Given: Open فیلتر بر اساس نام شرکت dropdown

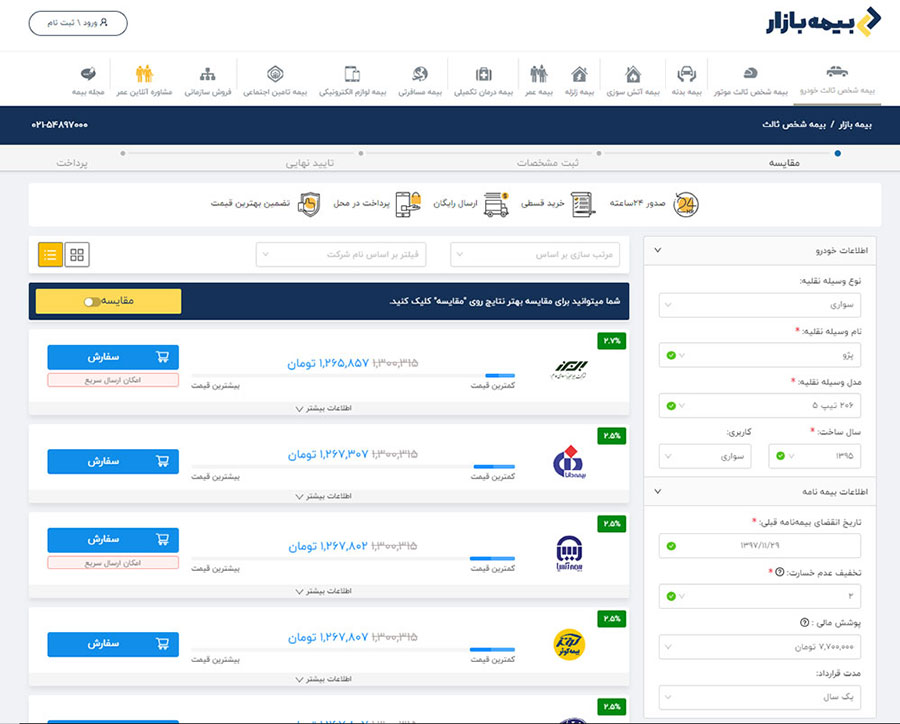Looking at the screenshot, I should pos(341,254).
